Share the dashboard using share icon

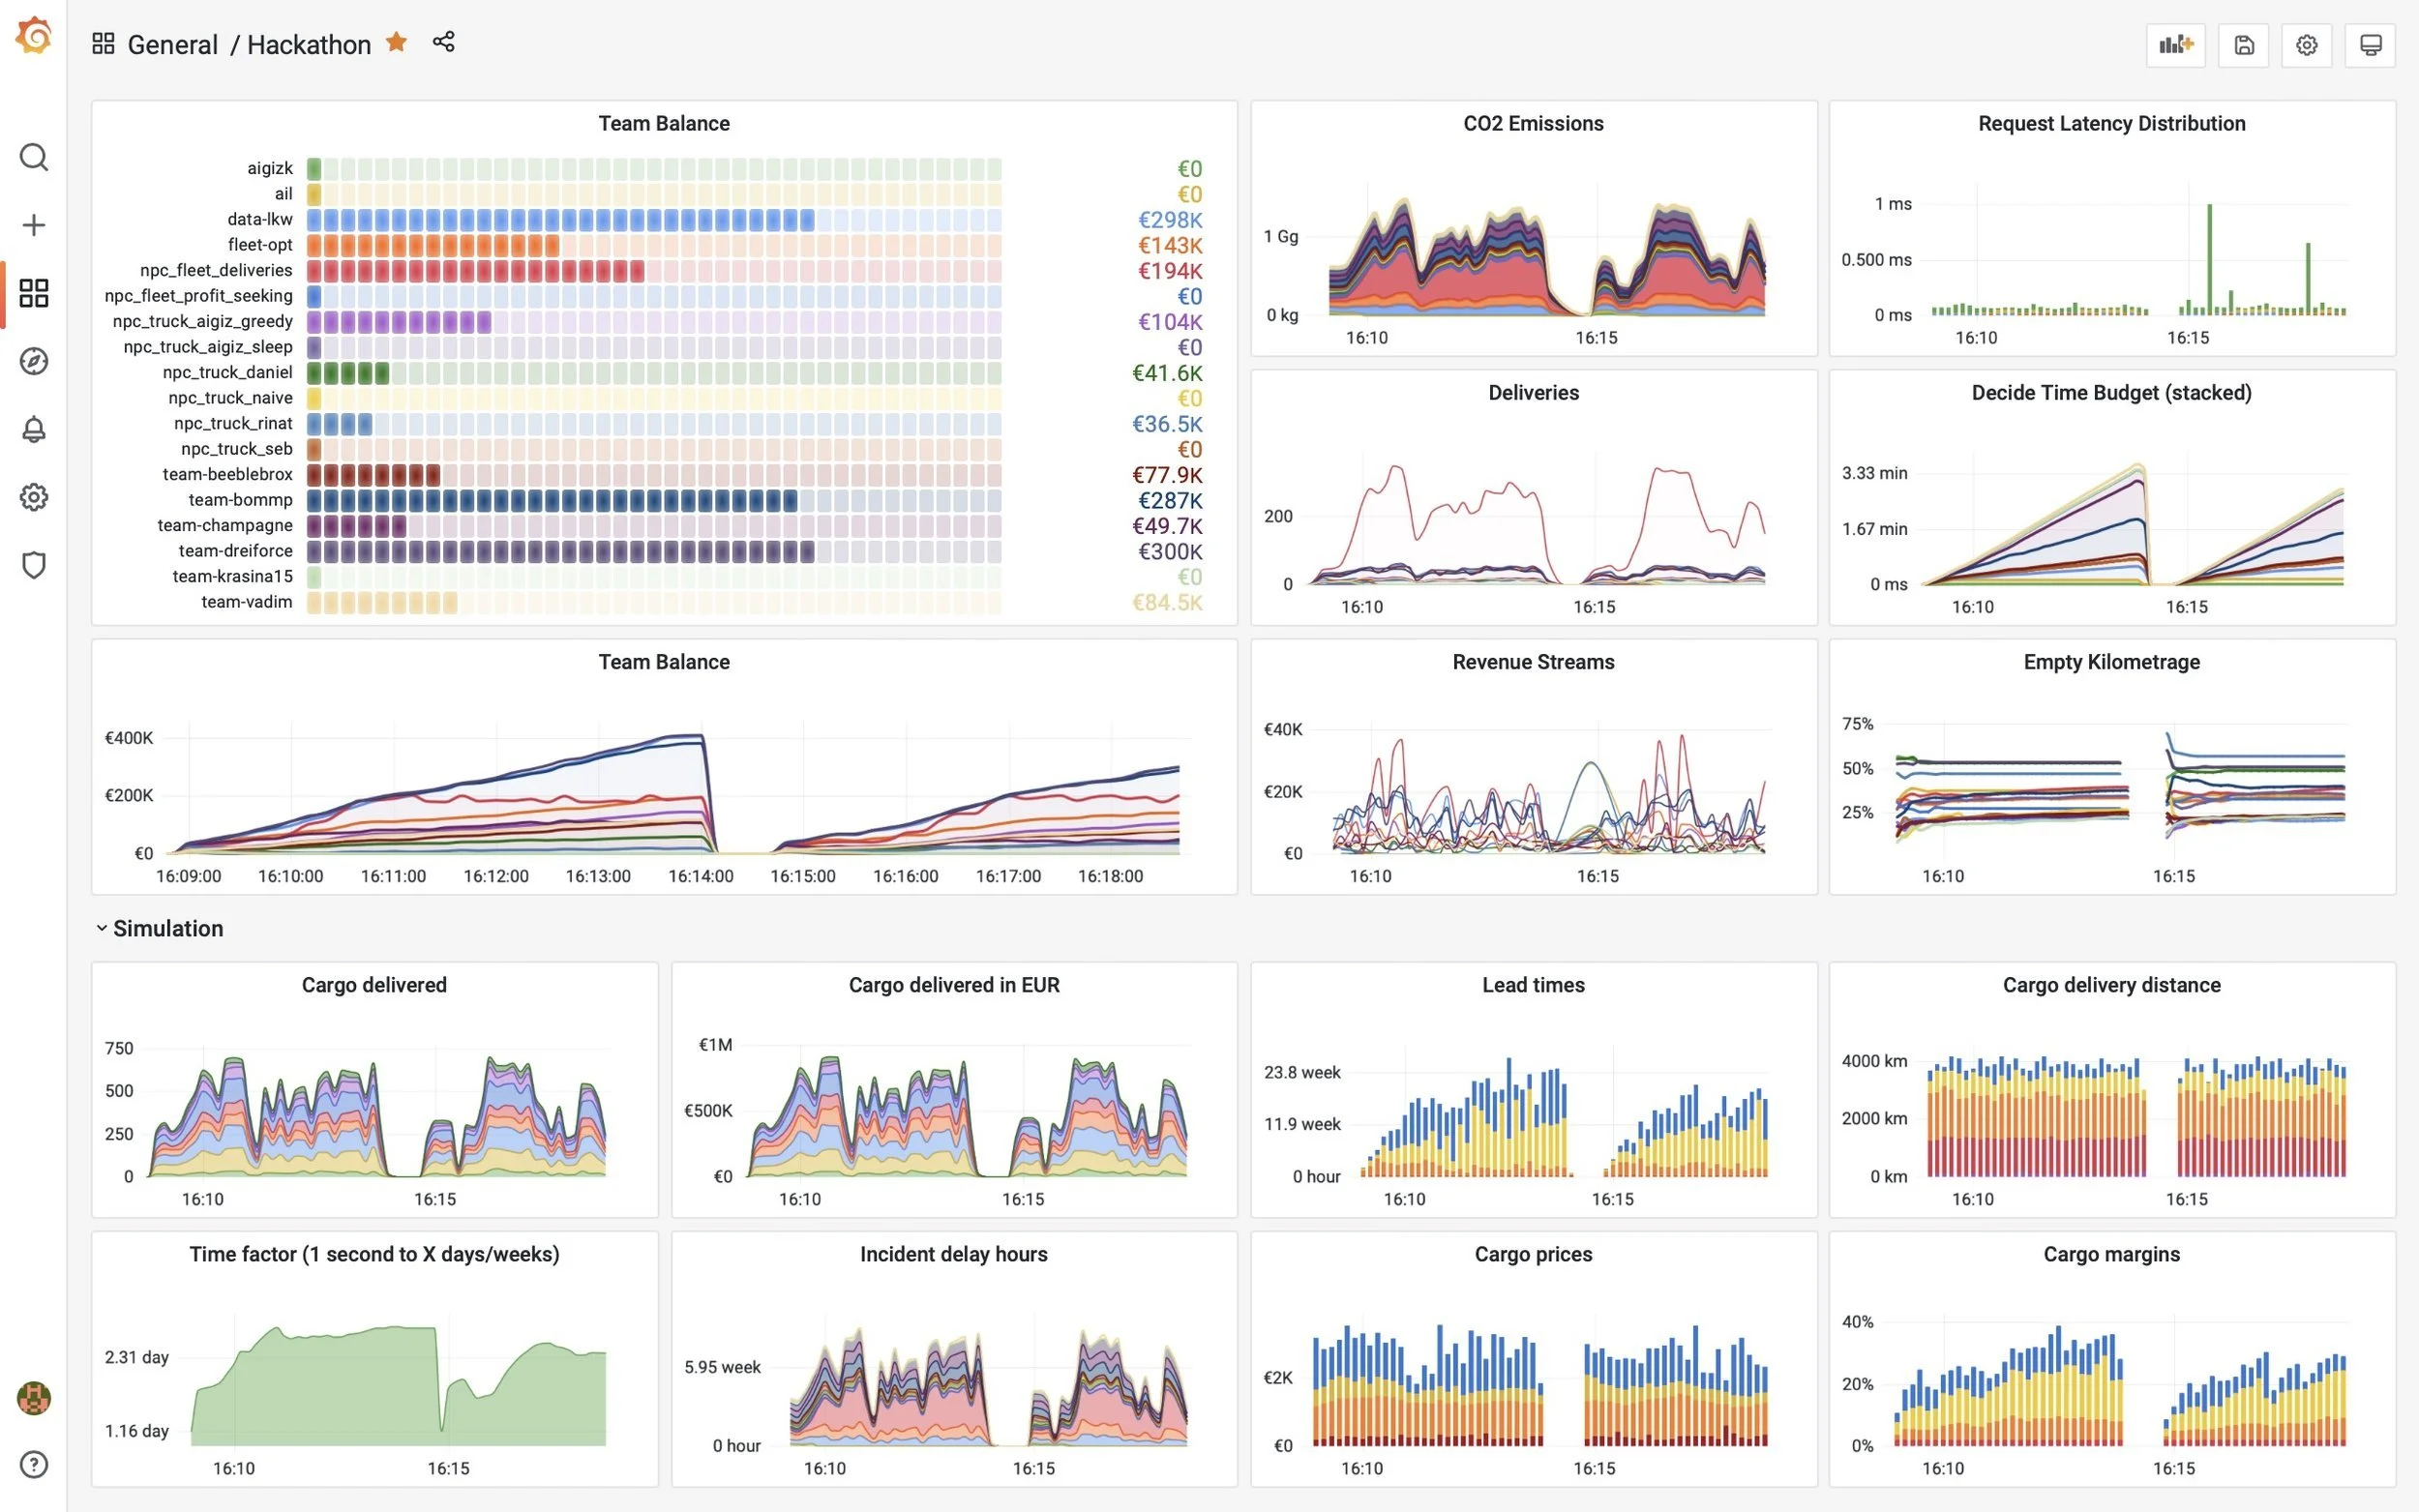(443, 42)
